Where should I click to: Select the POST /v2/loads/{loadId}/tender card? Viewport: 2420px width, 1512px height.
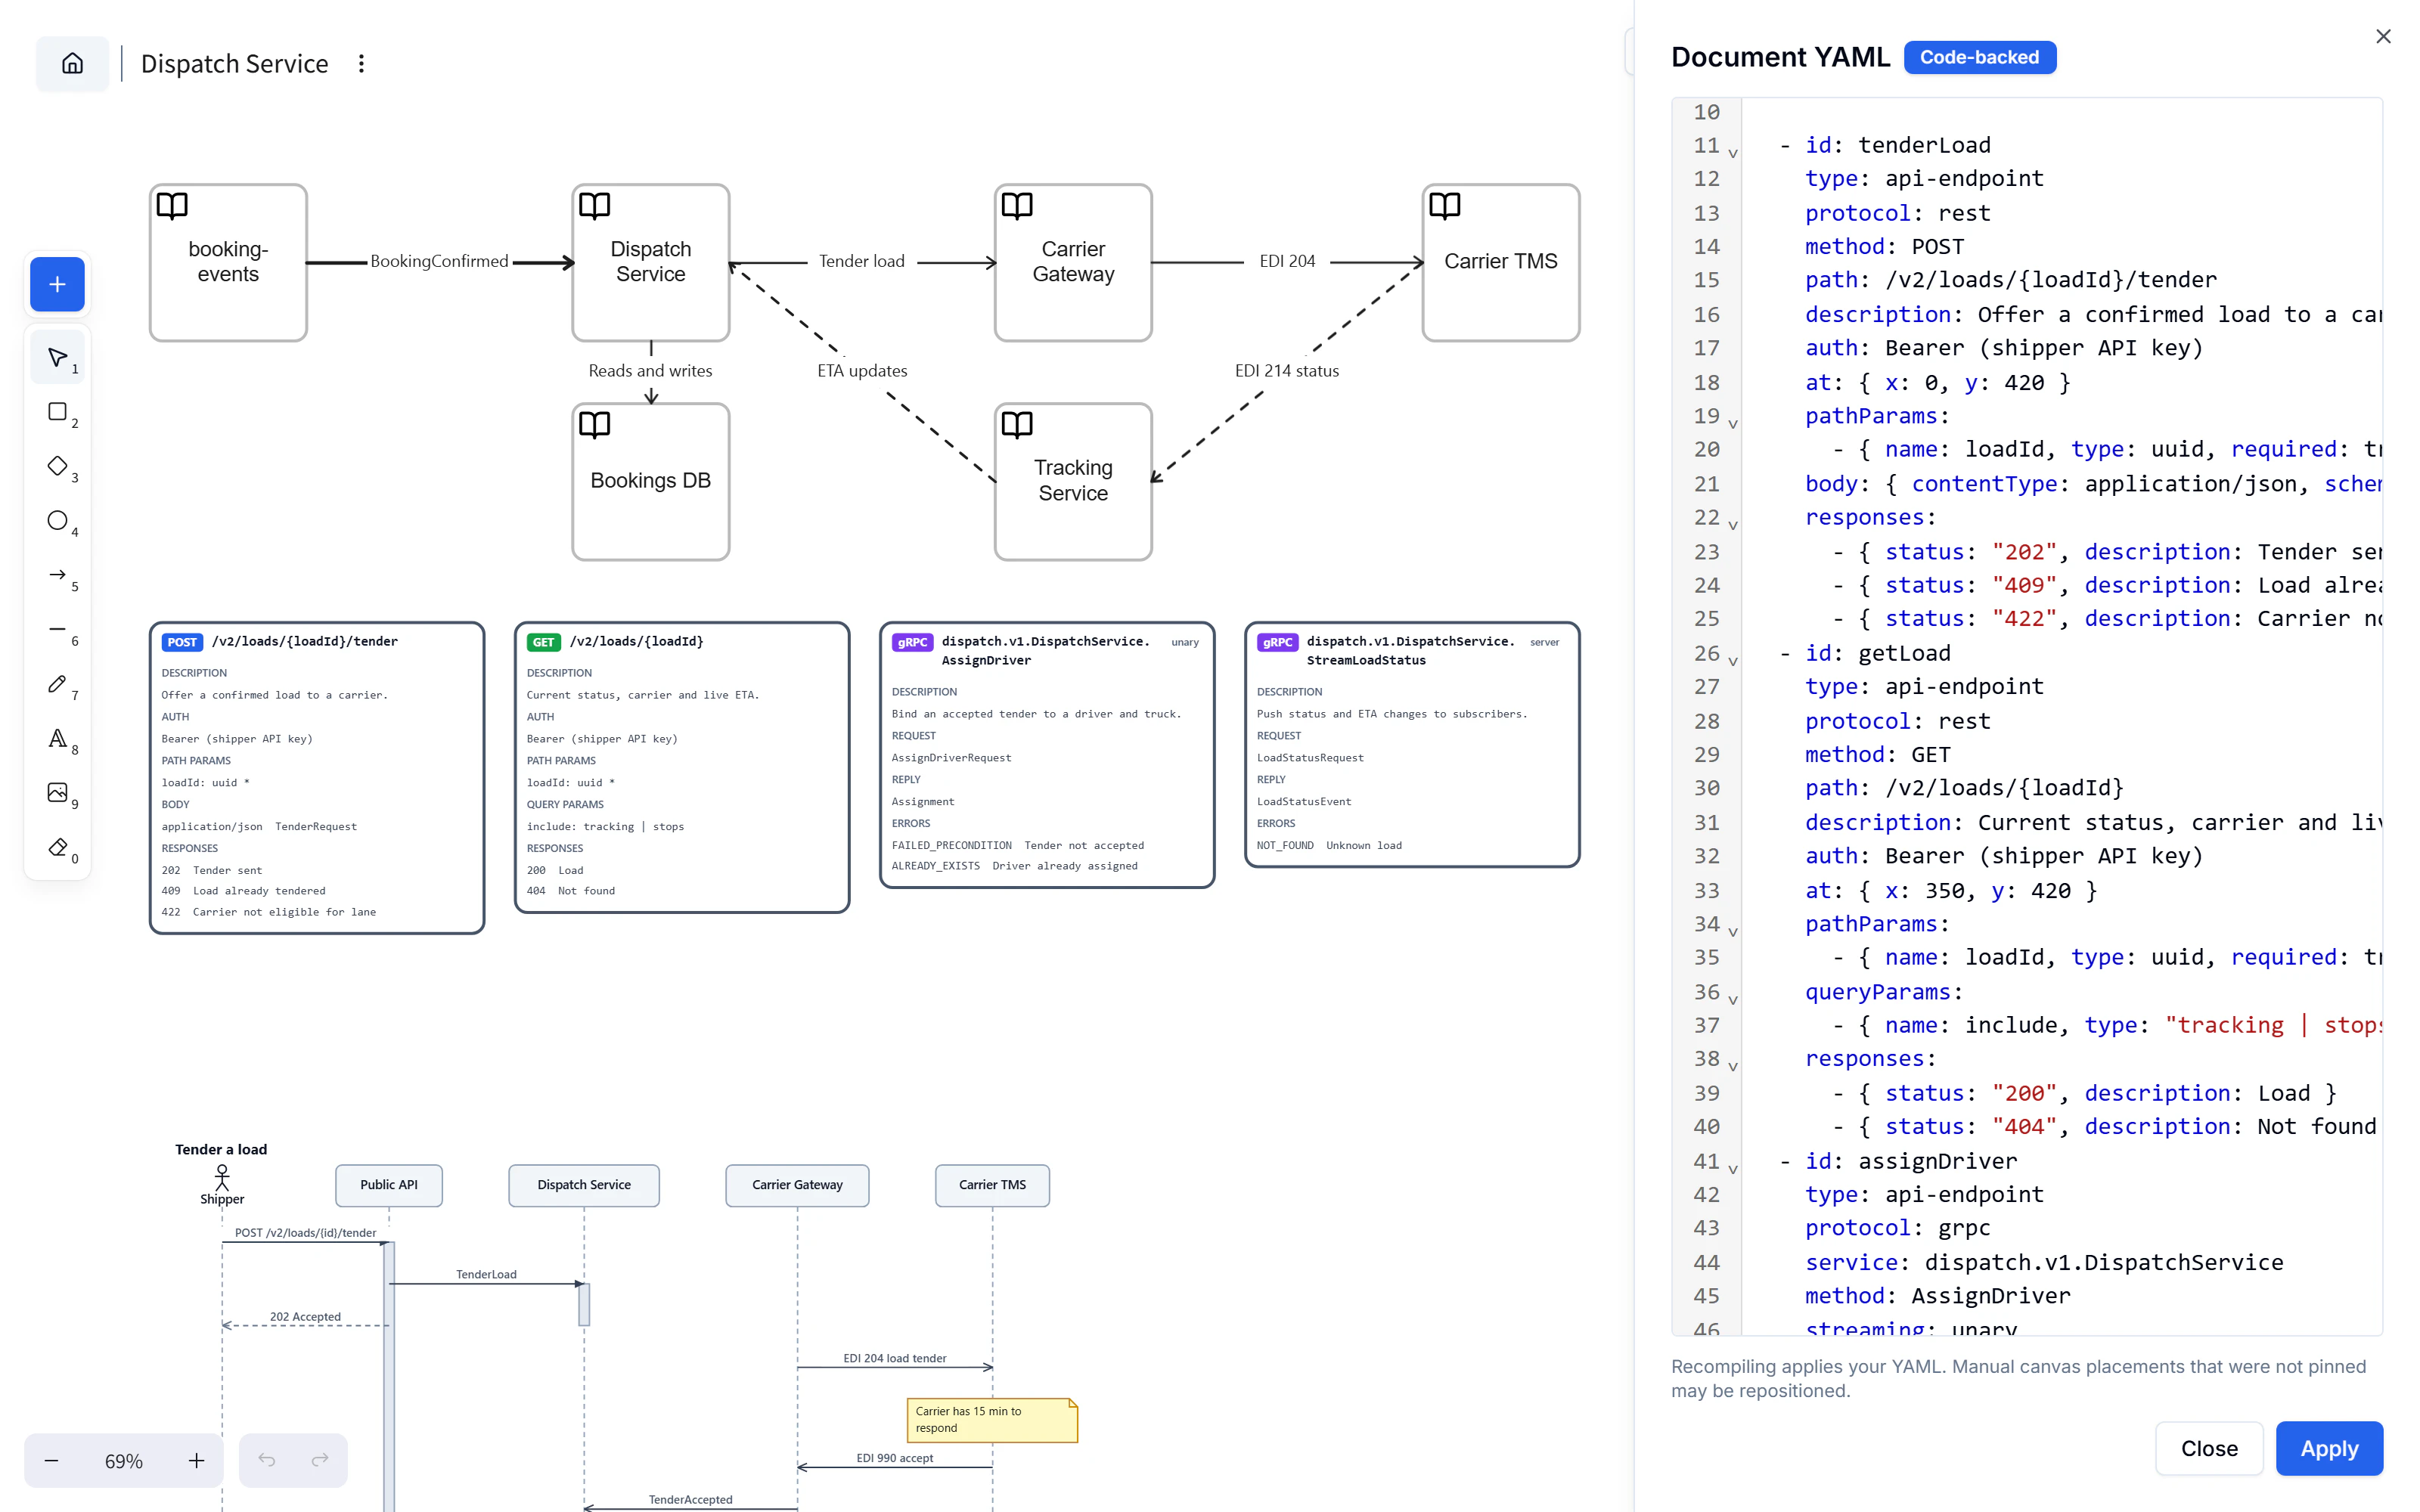coord(317,777)
